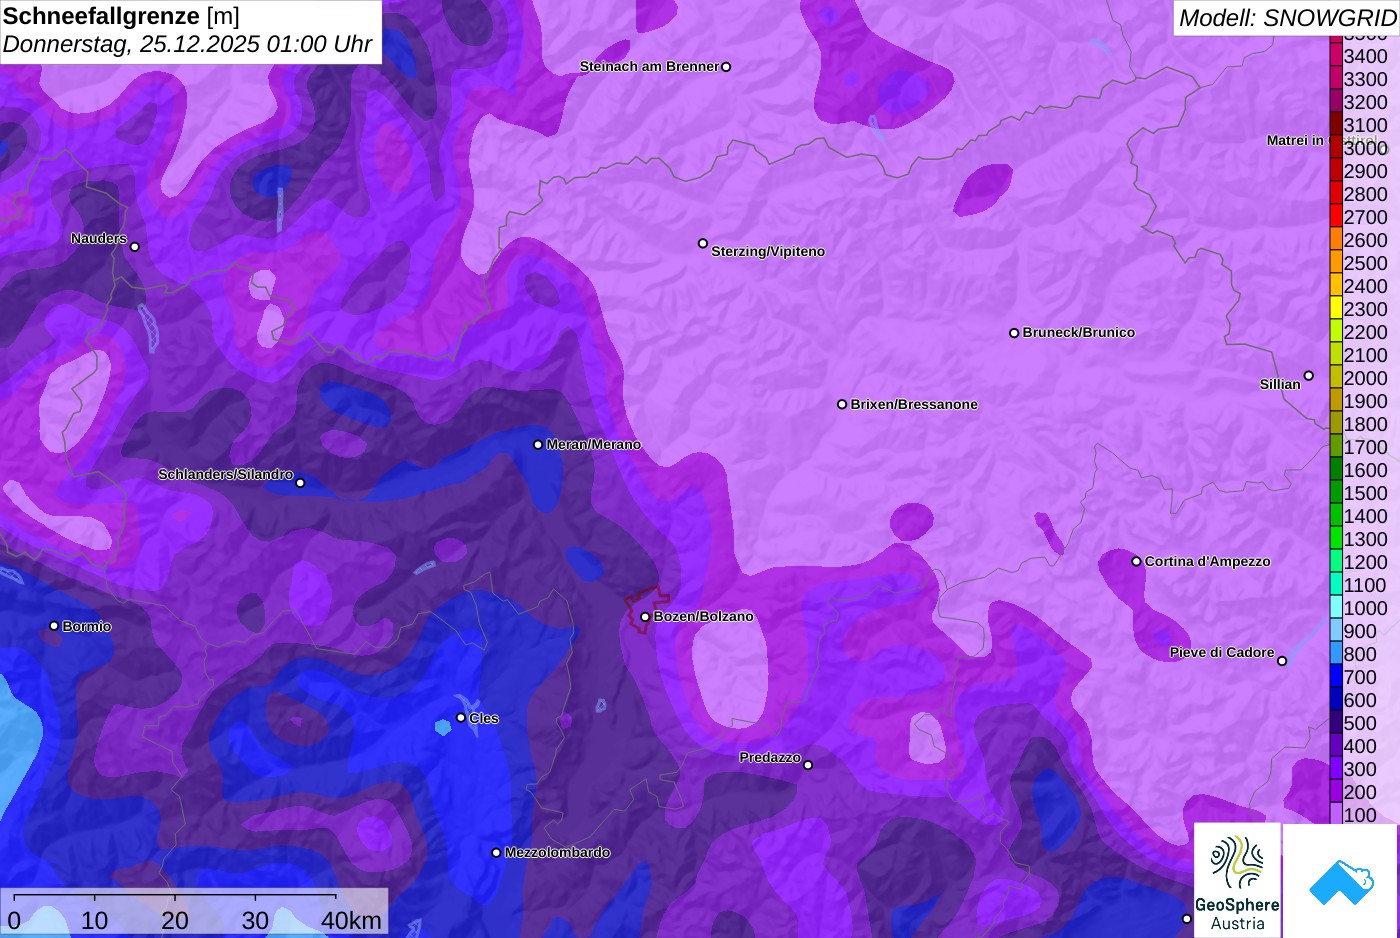
Task: Click the purple 200 legend swatch
Action: (x=1335, y=792)
